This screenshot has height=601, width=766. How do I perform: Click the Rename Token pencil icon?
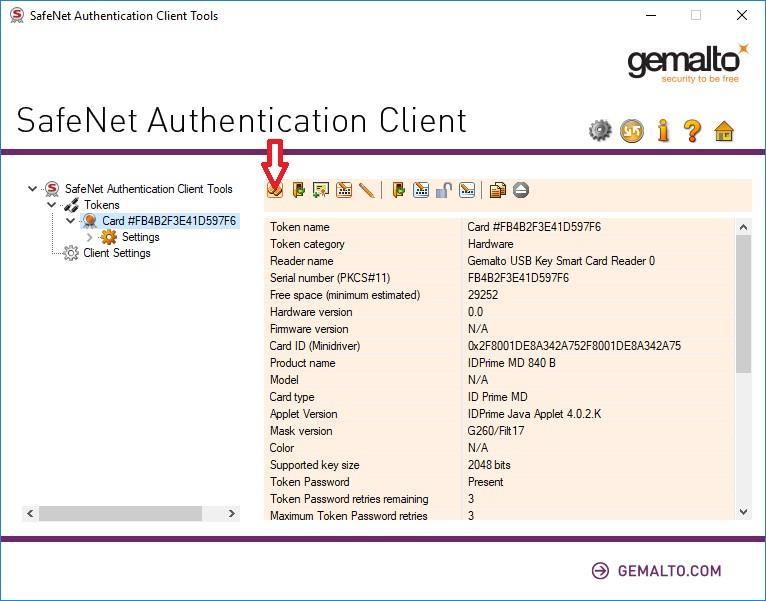coord(366,190)
